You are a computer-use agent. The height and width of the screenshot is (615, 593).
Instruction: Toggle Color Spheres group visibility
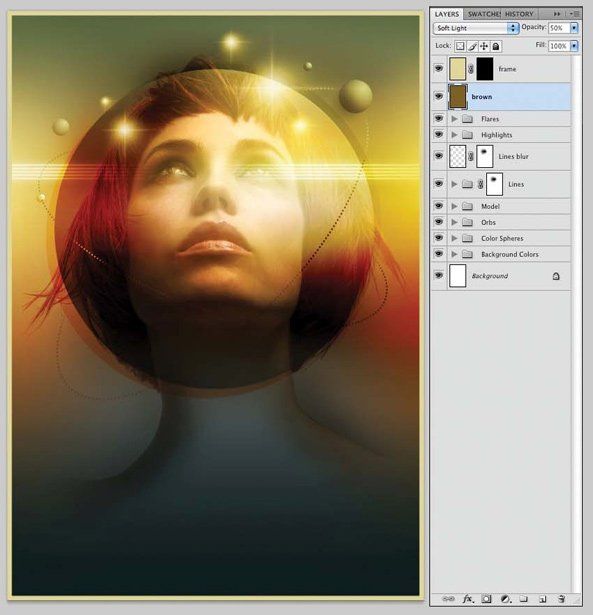pos(439,238)
